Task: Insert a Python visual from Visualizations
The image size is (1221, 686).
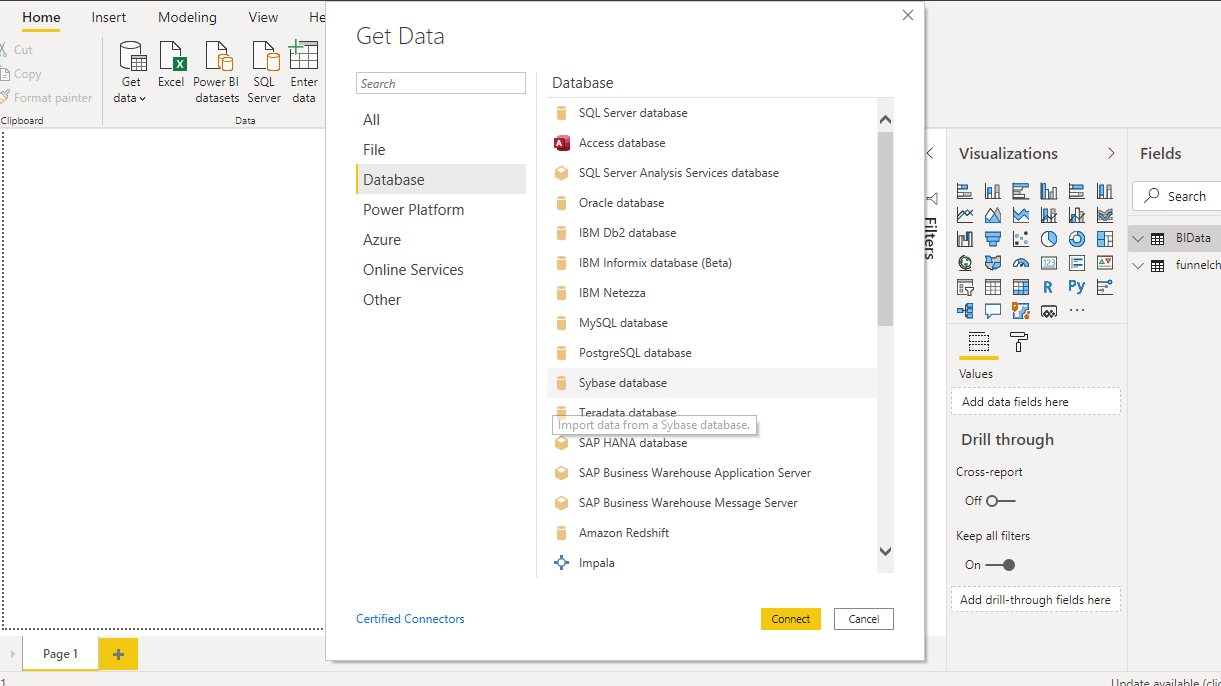Action: [1076, 287]
